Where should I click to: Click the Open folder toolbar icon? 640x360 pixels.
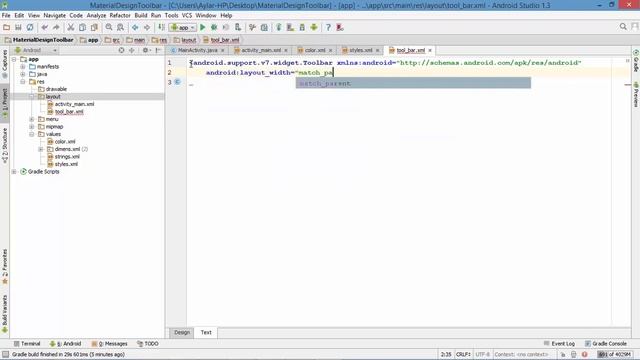[x=7, y=27]
